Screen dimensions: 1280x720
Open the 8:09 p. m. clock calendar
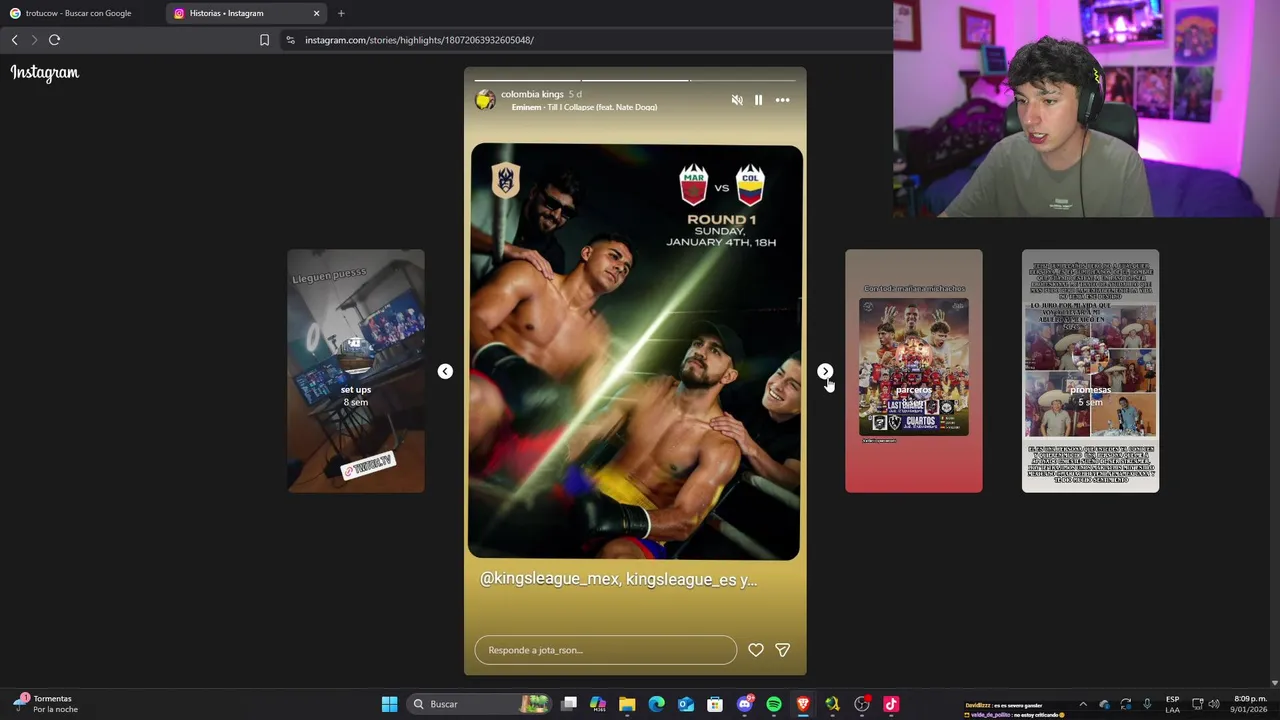click(x=1250, y=704)
